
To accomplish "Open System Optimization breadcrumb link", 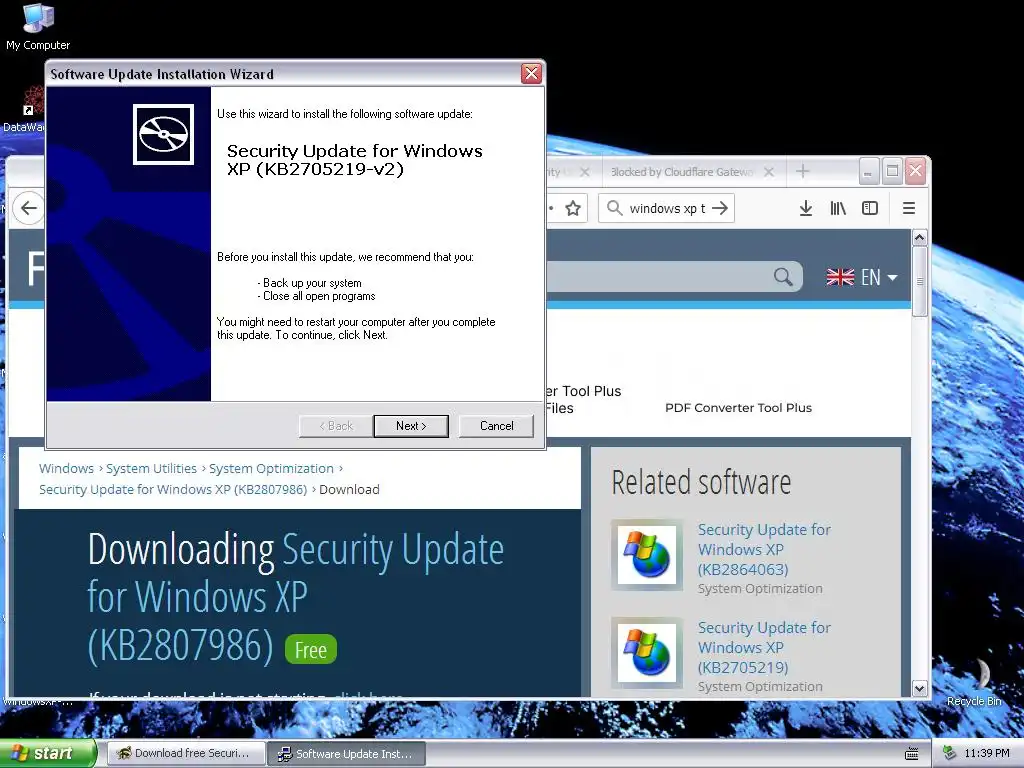I will (271, 468).
